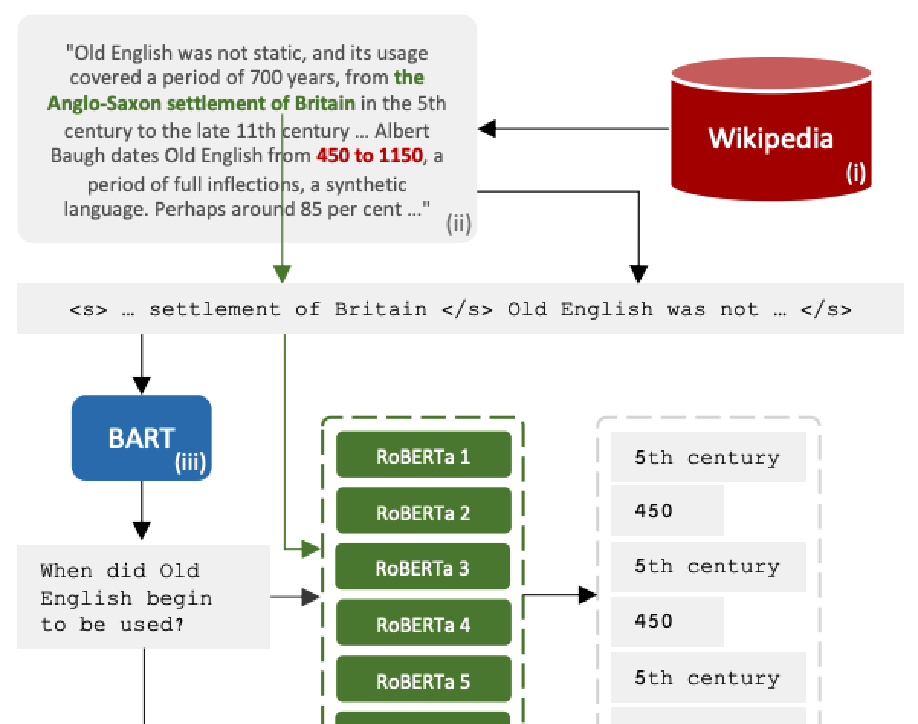This screenshot has height=724, width=918.
Task: Click the red '450 to 1150' text
Action: click(x=369, y=156)
